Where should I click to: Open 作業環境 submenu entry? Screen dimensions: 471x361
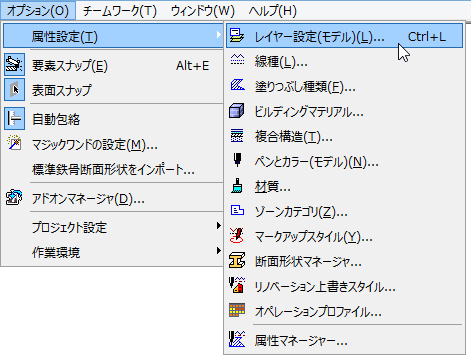[x=113, y=252]
